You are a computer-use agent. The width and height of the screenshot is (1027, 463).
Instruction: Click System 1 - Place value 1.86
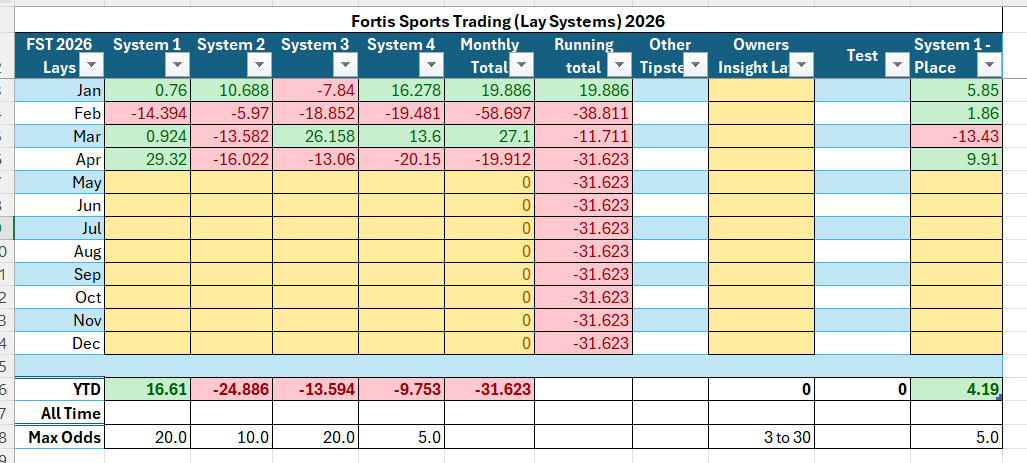(x=956, y=113)
